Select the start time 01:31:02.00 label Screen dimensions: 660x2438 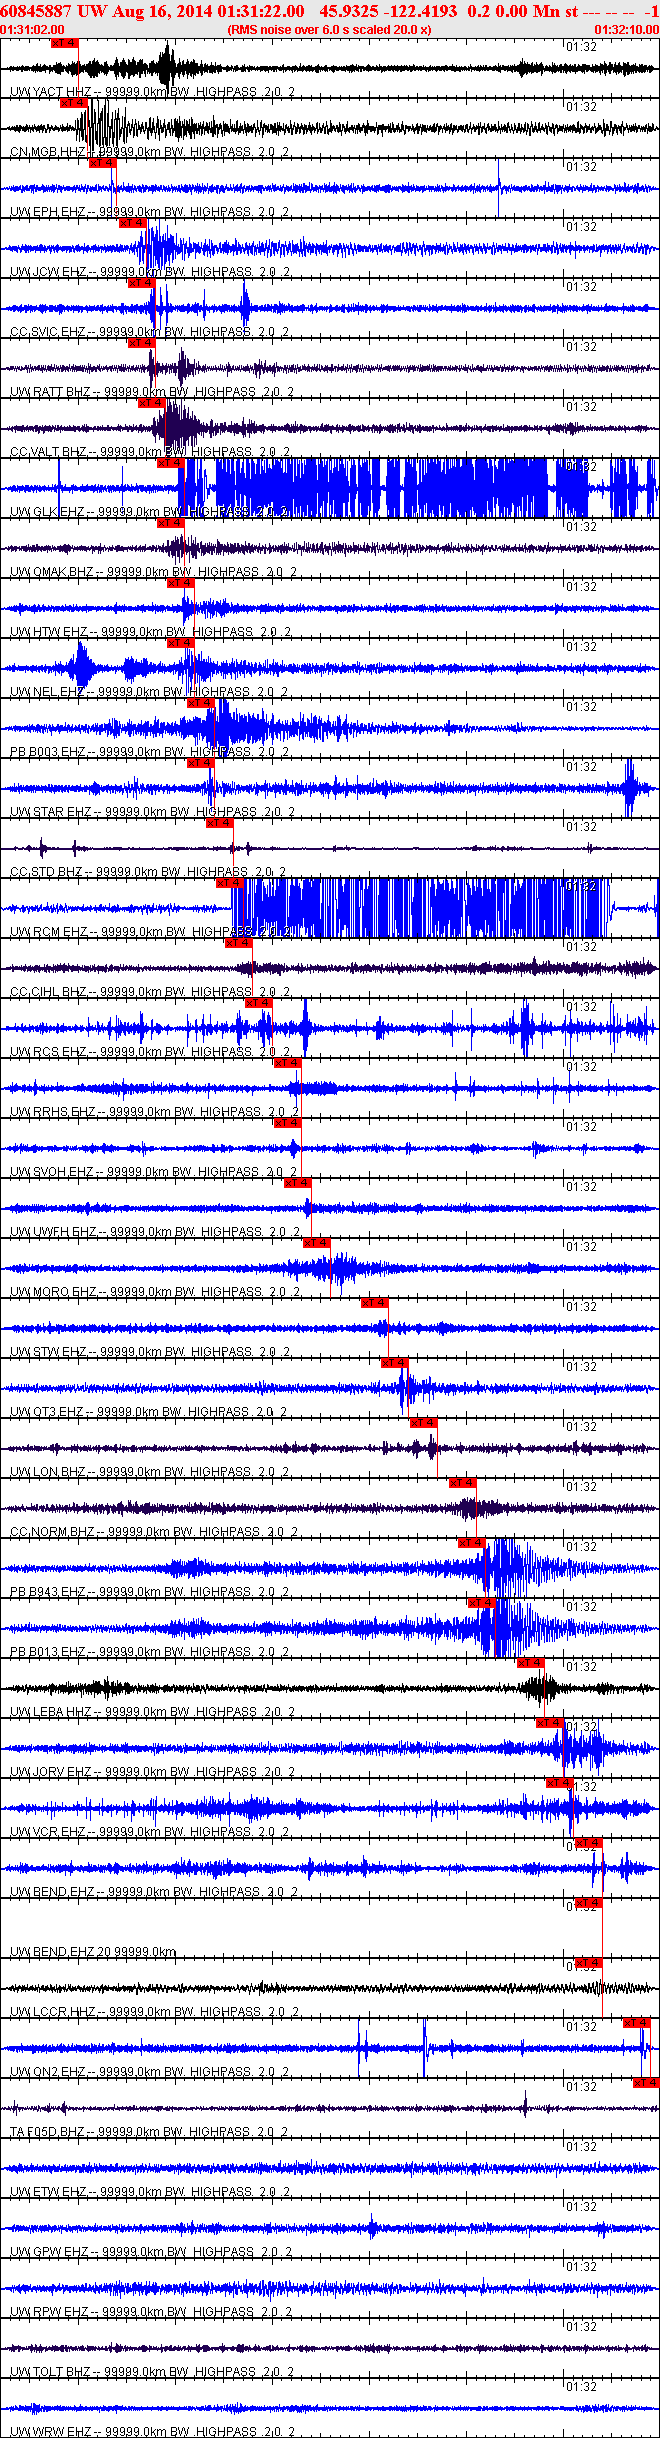click(x=32, y=30)
